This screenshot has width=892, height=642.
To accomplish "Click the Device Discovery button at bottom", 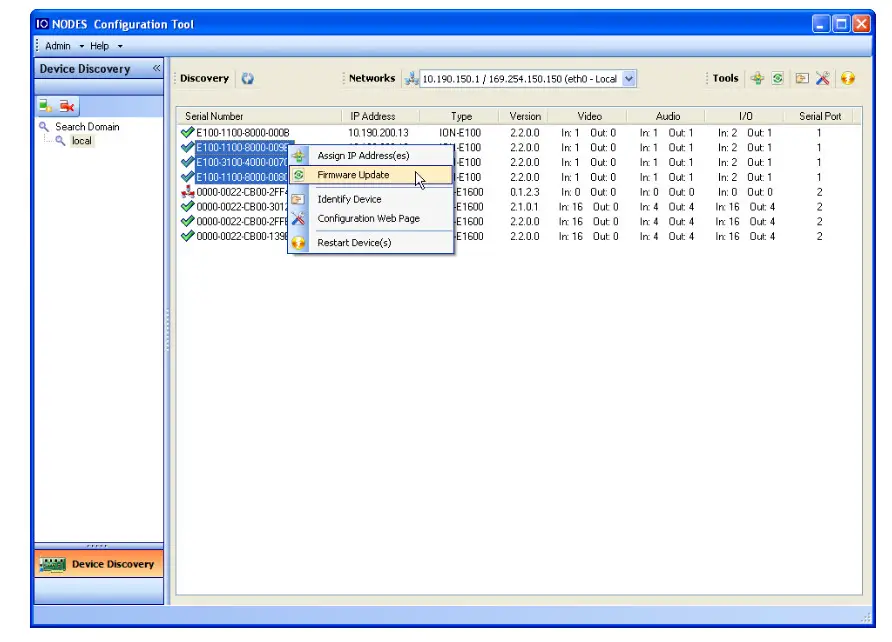I will [99, 565].
